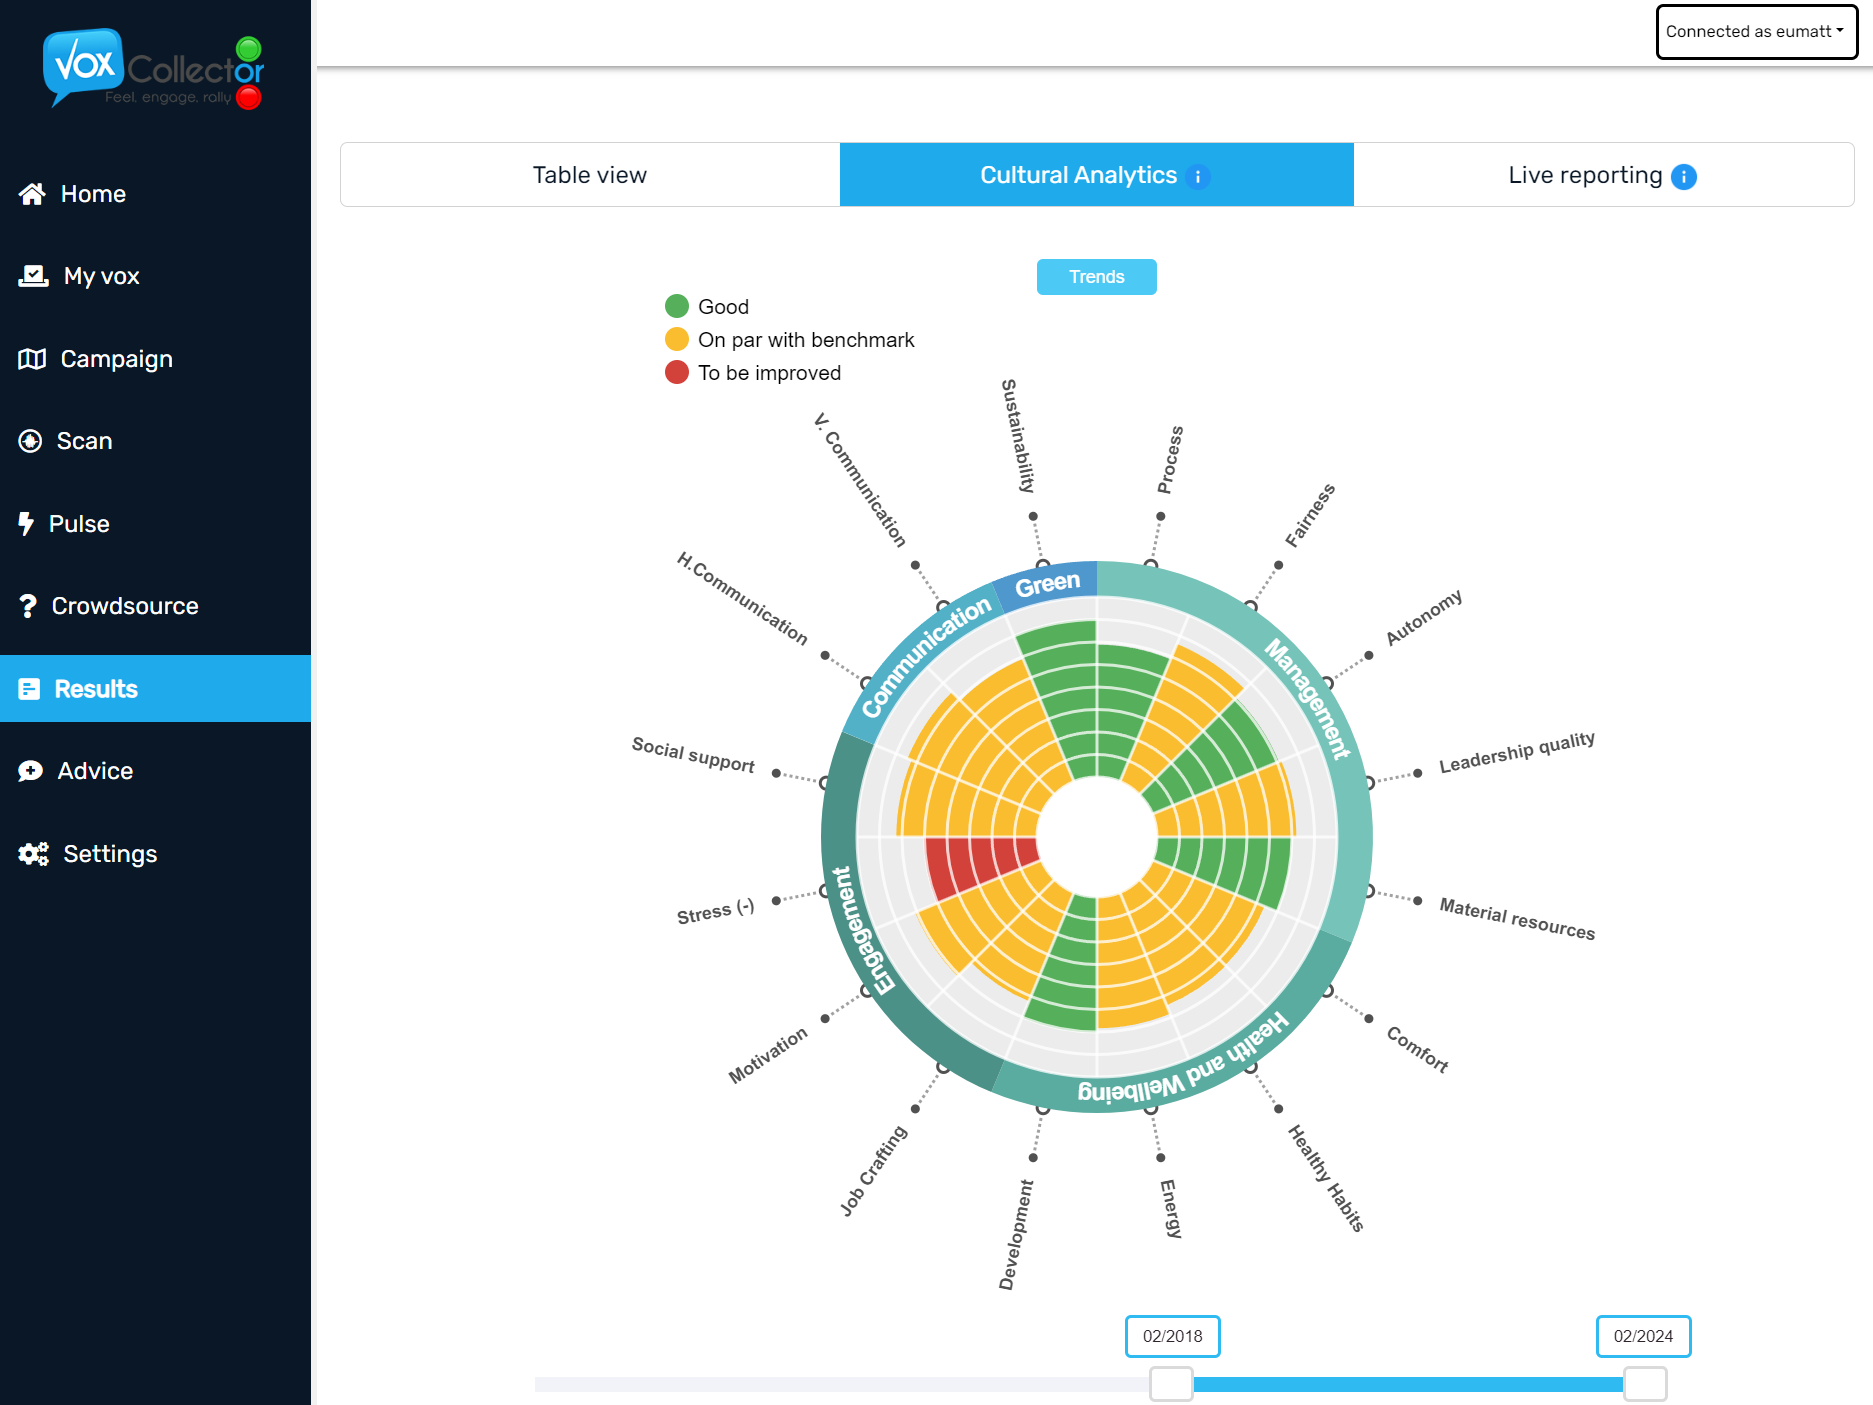Click the Social support axis label
Screen dimensions: 1873x1405
click(x=693, y=755)
